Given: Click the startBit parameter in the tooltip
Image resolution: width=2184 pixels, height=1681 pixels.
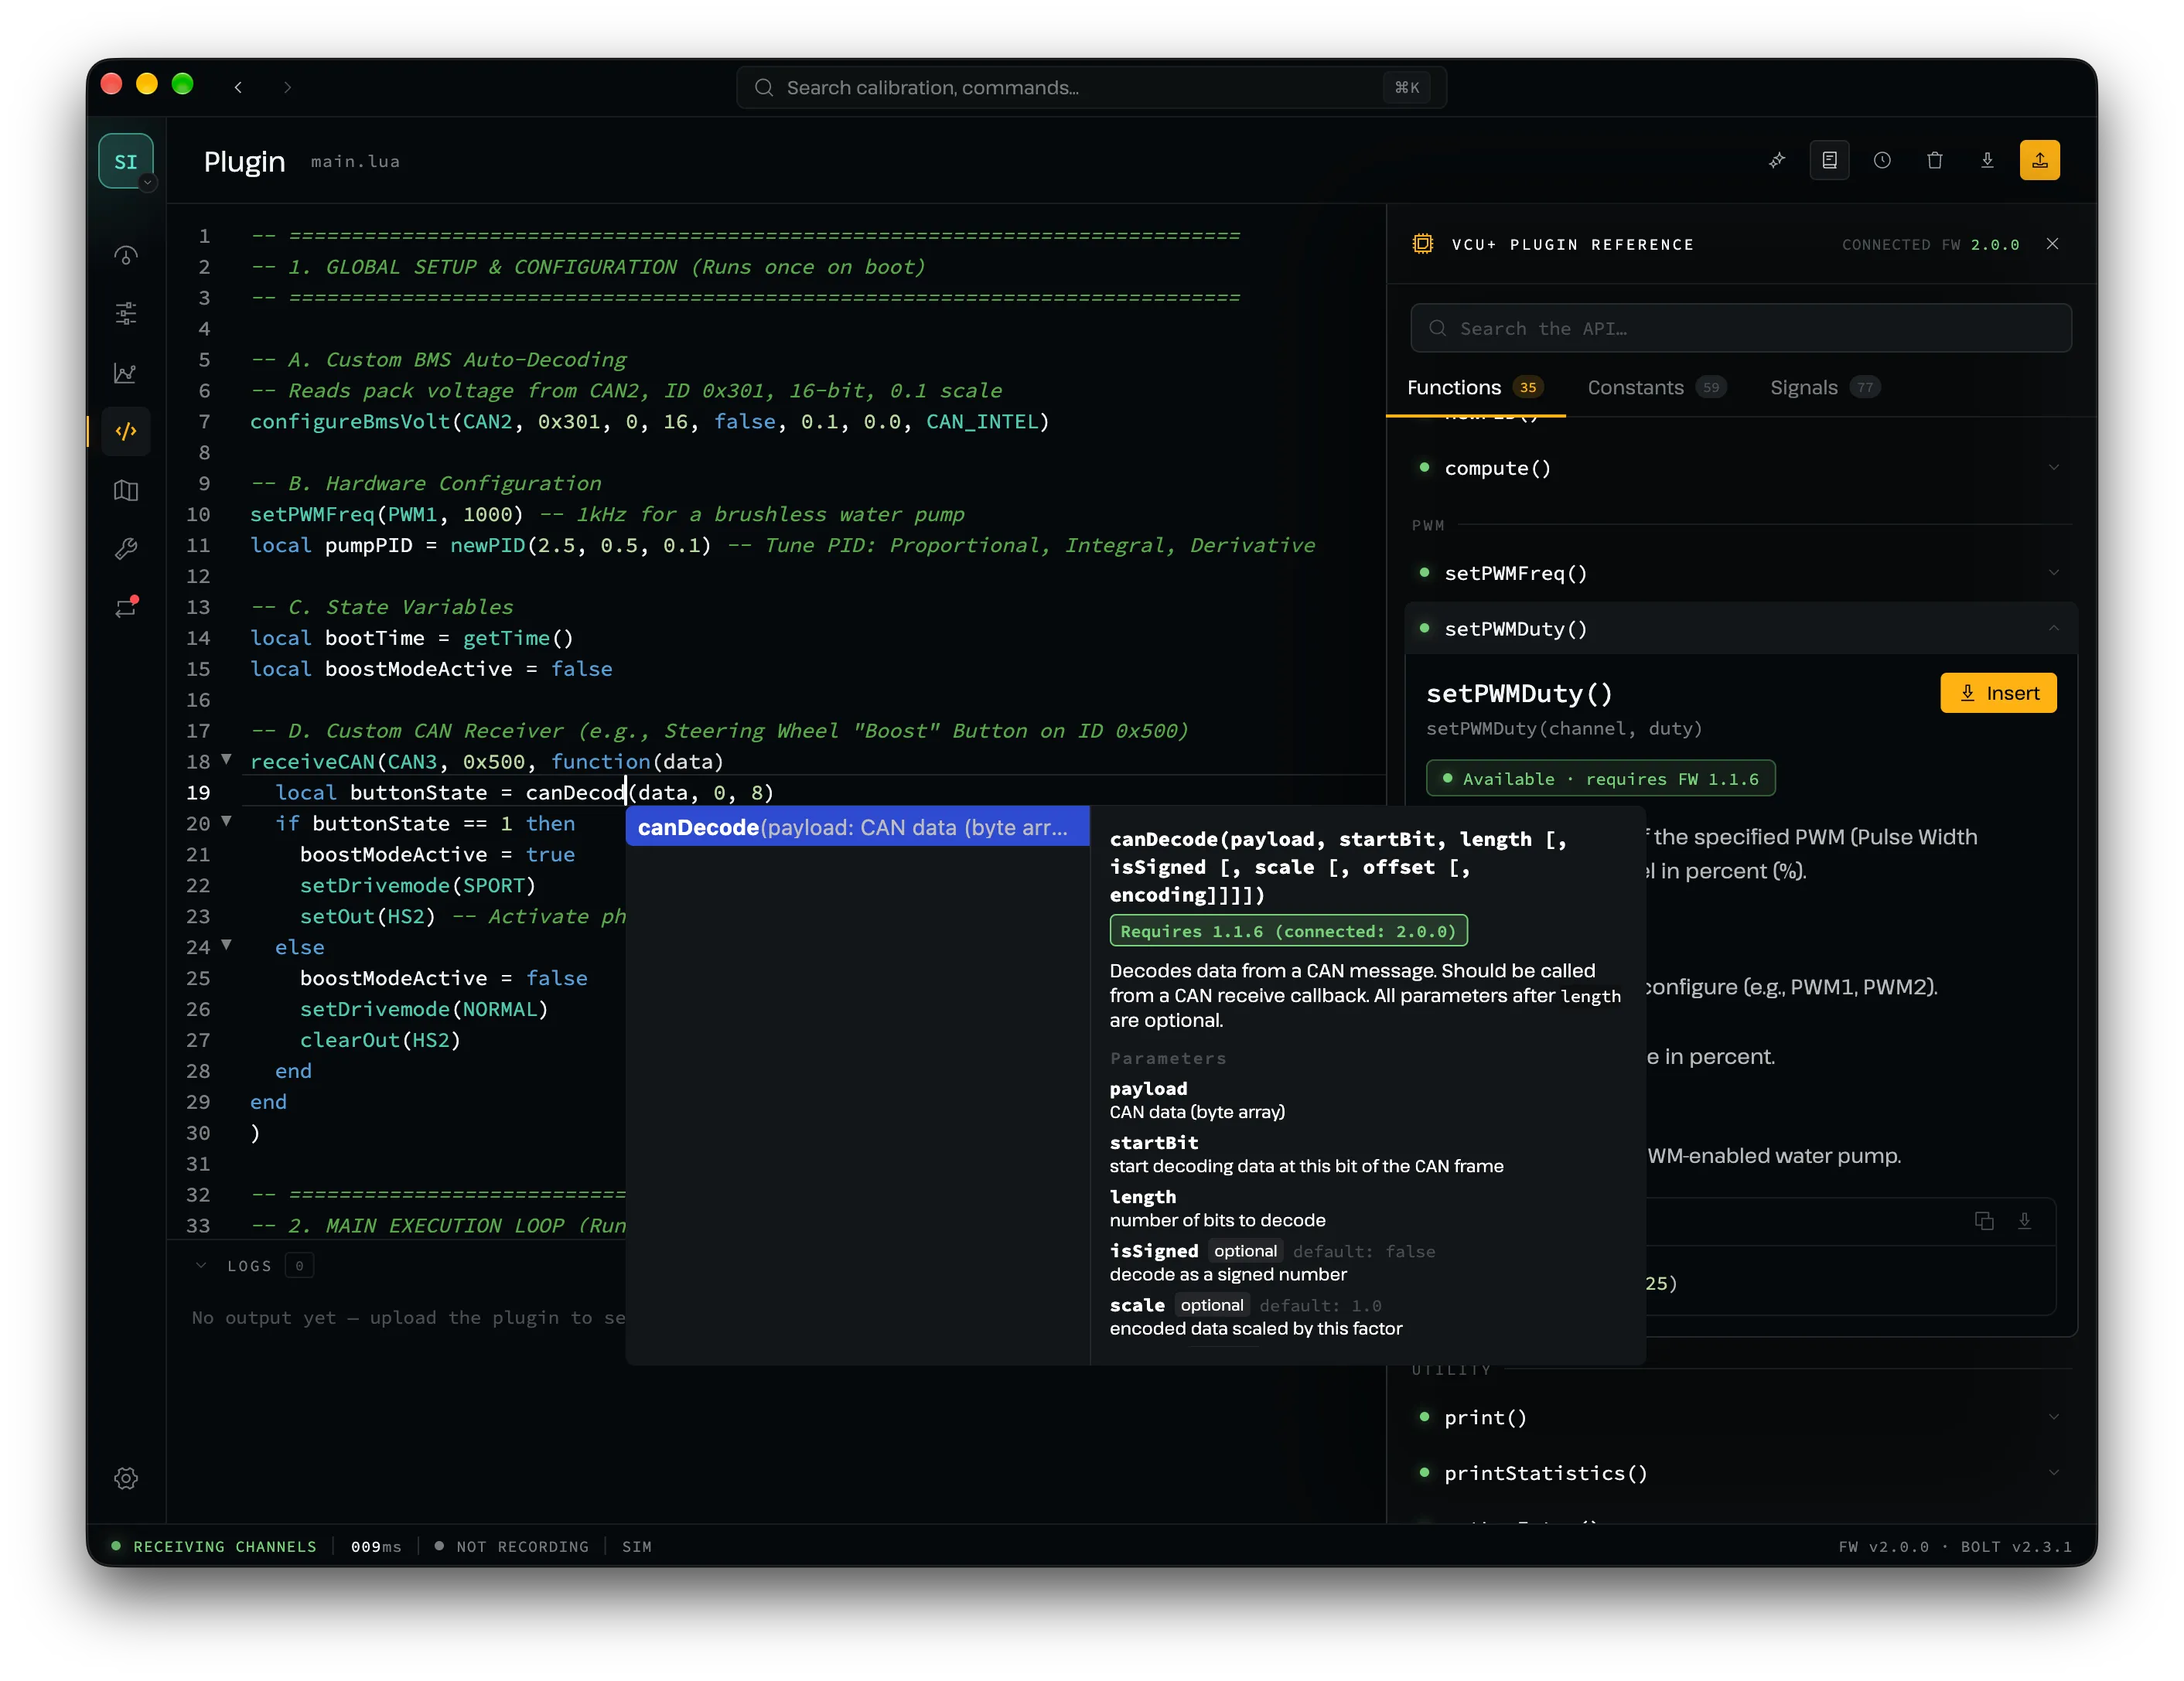Looking at the screenshot, I should 1154,1142.
